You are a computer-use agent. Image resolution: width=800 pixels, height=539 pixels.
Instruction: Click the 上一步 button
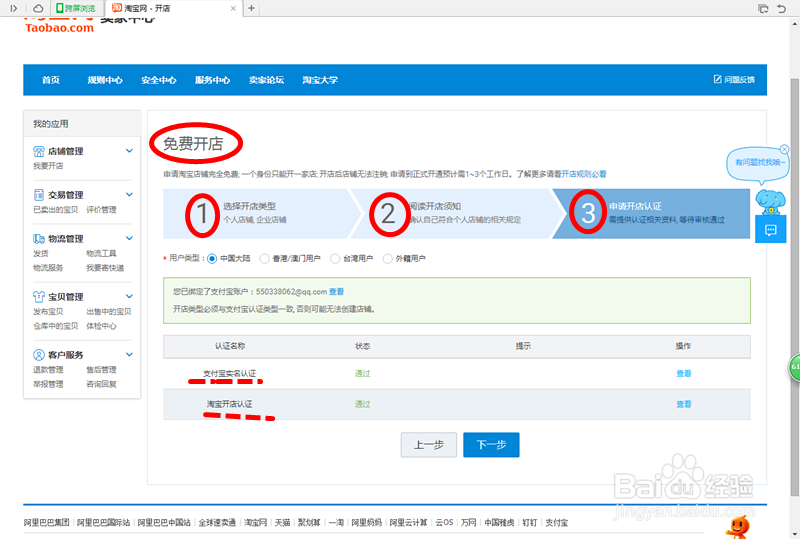[x=429, y=445]
